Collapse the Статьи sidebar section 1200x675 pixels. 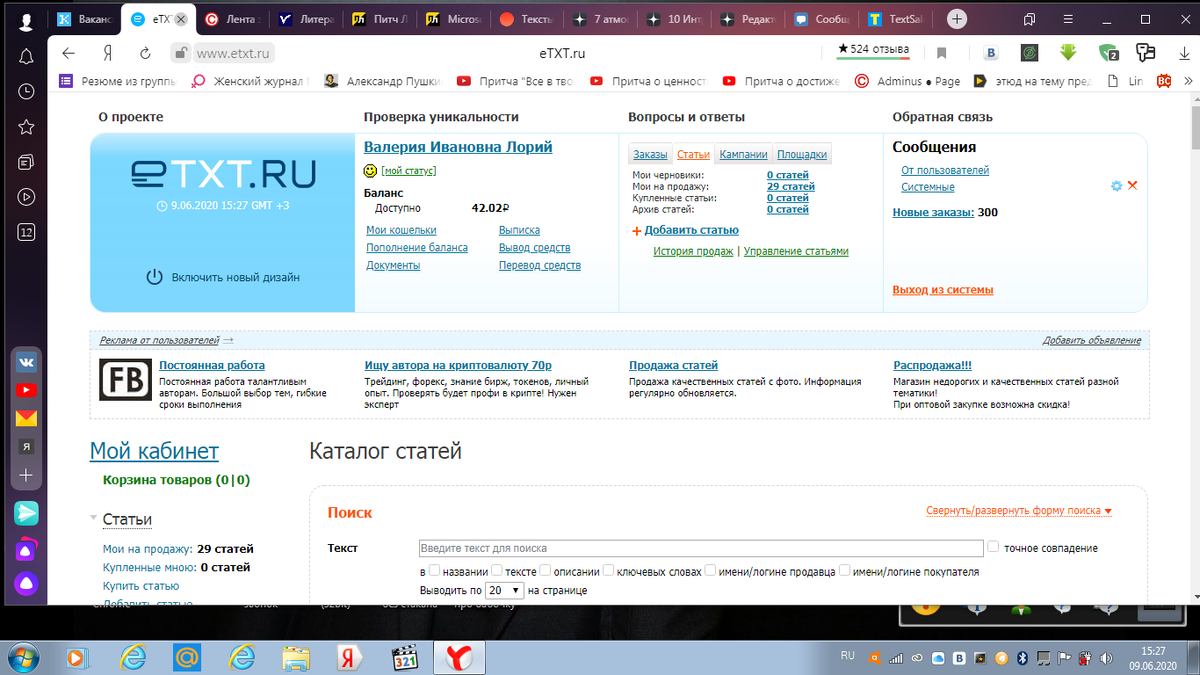[x=94, y=518]
